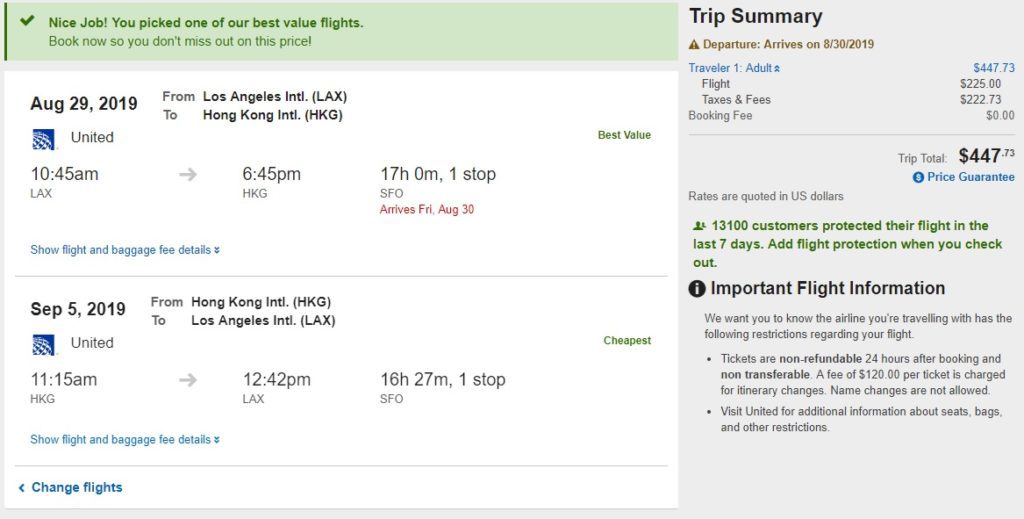Image resolution: width=1024 pixels, height=519 pixels.
Task: Expand return flight and baggage fee details
Action: click(125, 440)
